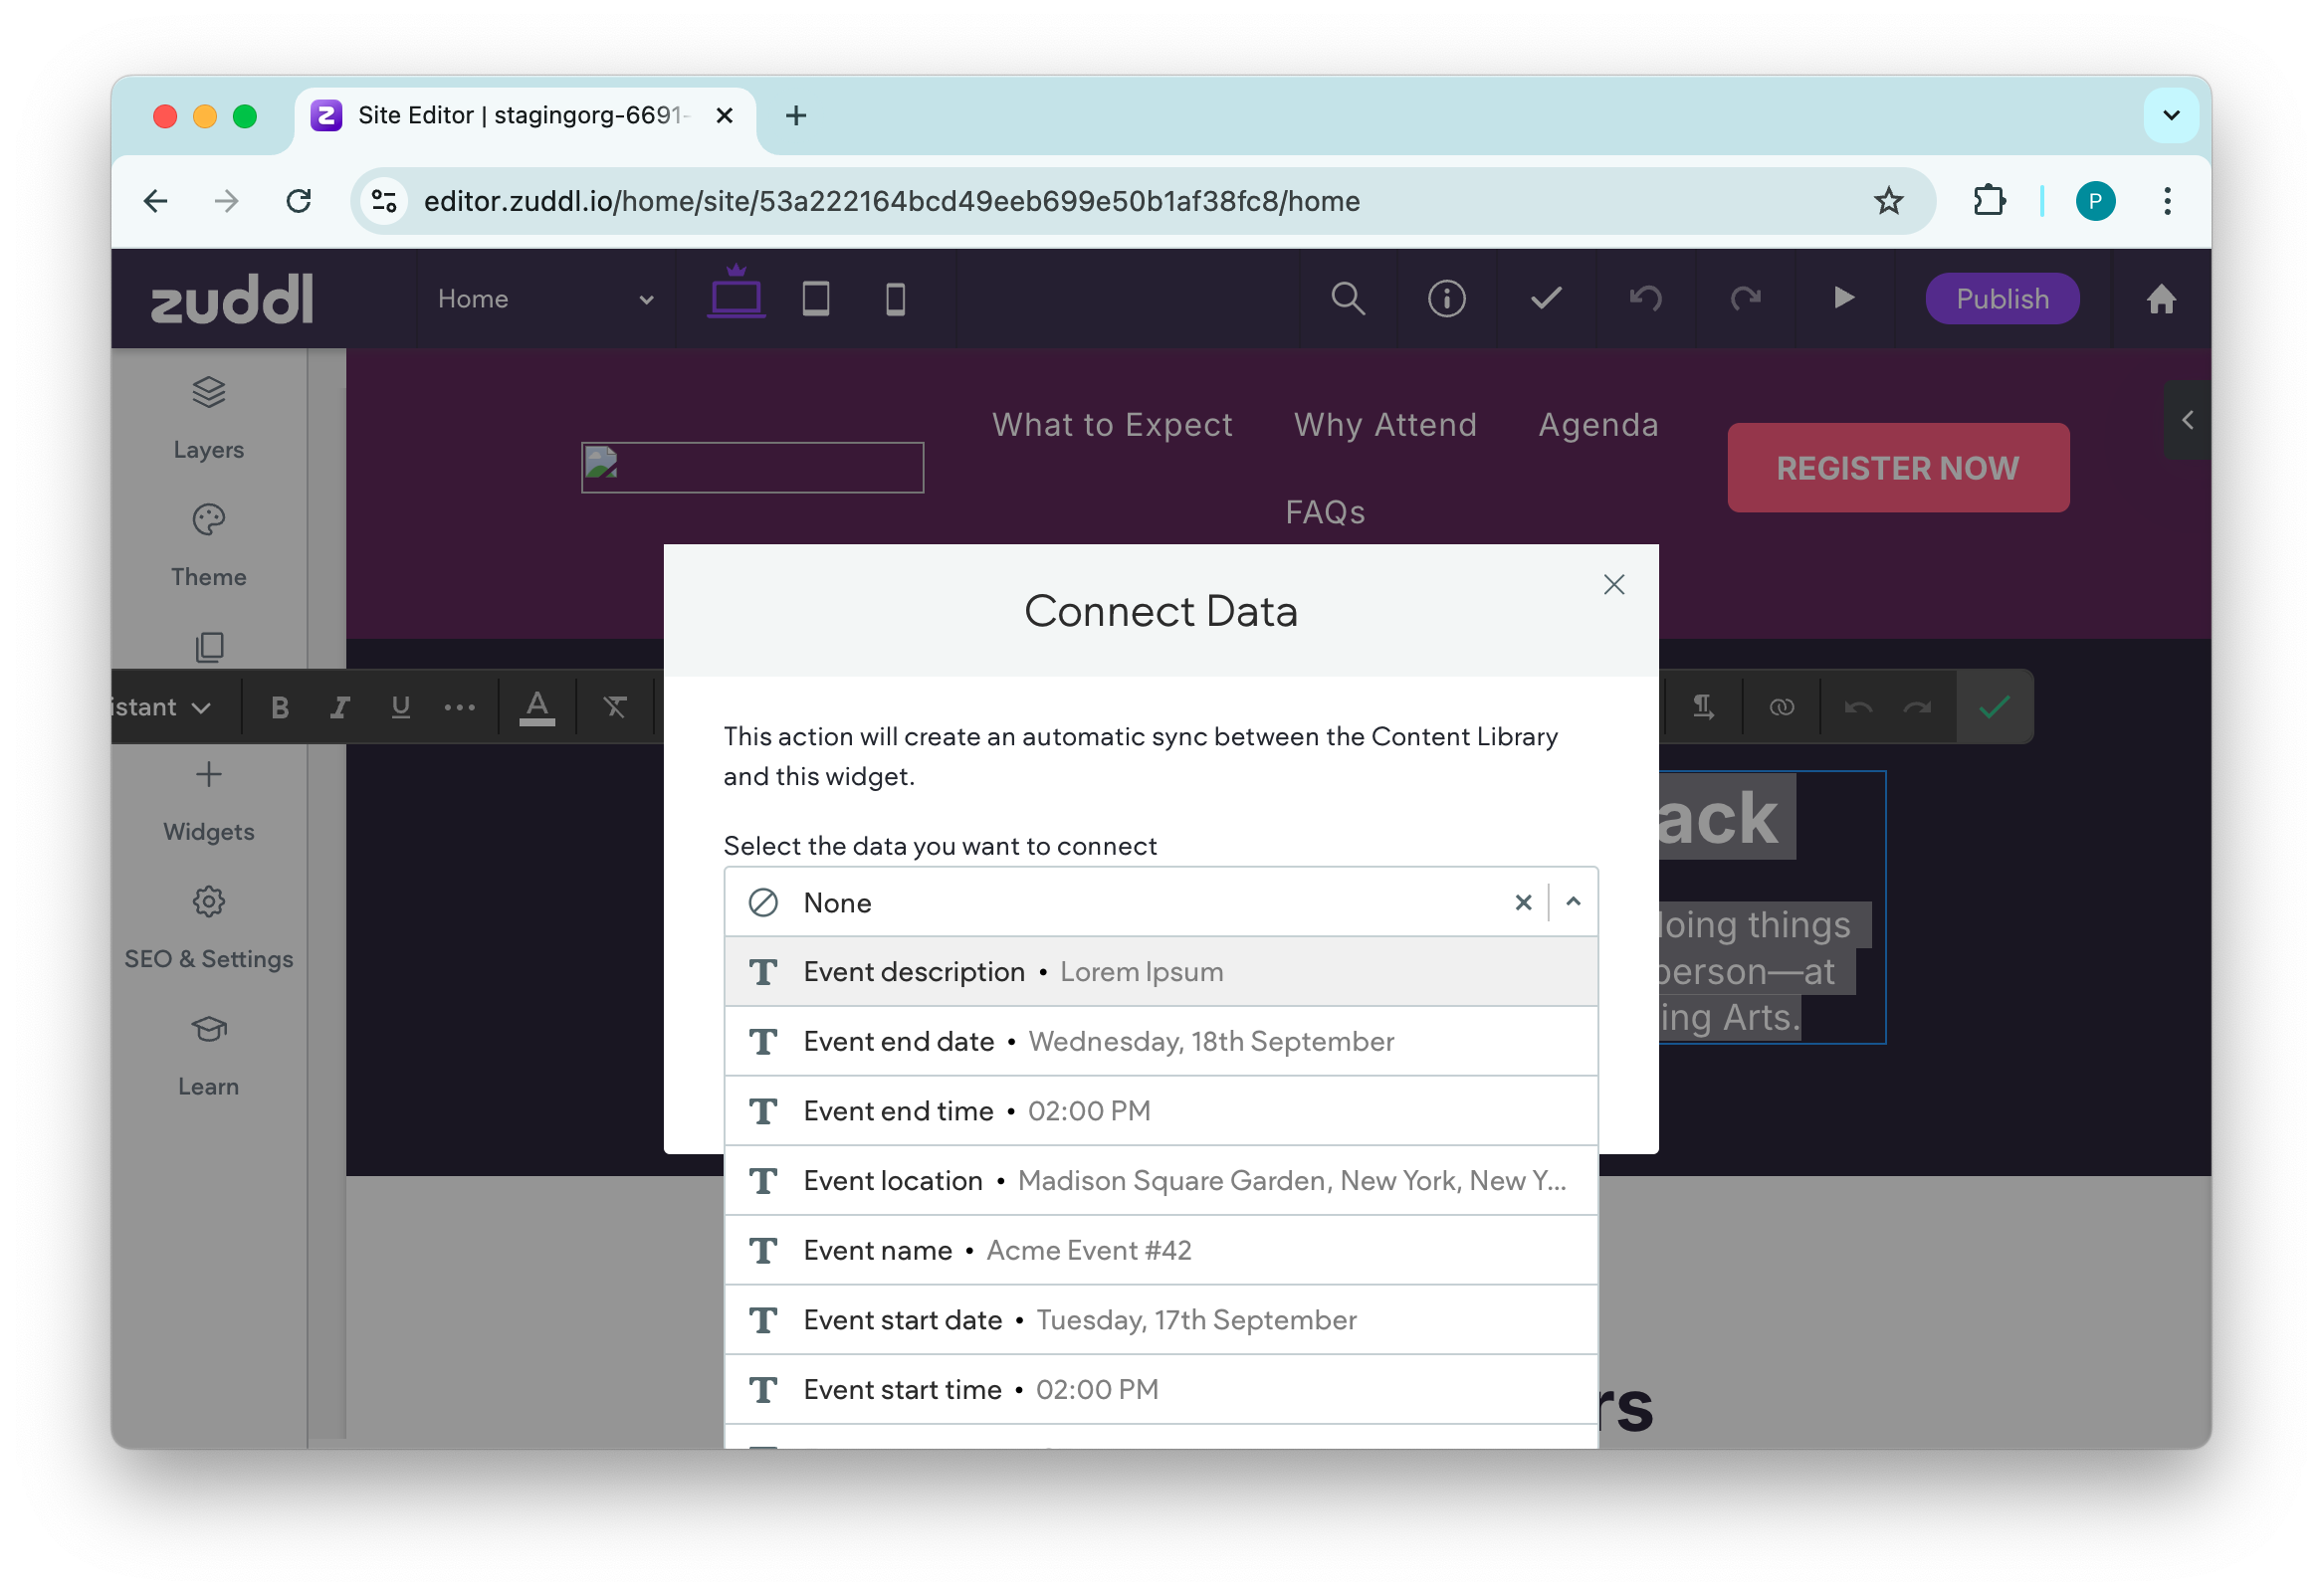
Task: Open the text color picker
Action: click(x=537, y=708)
